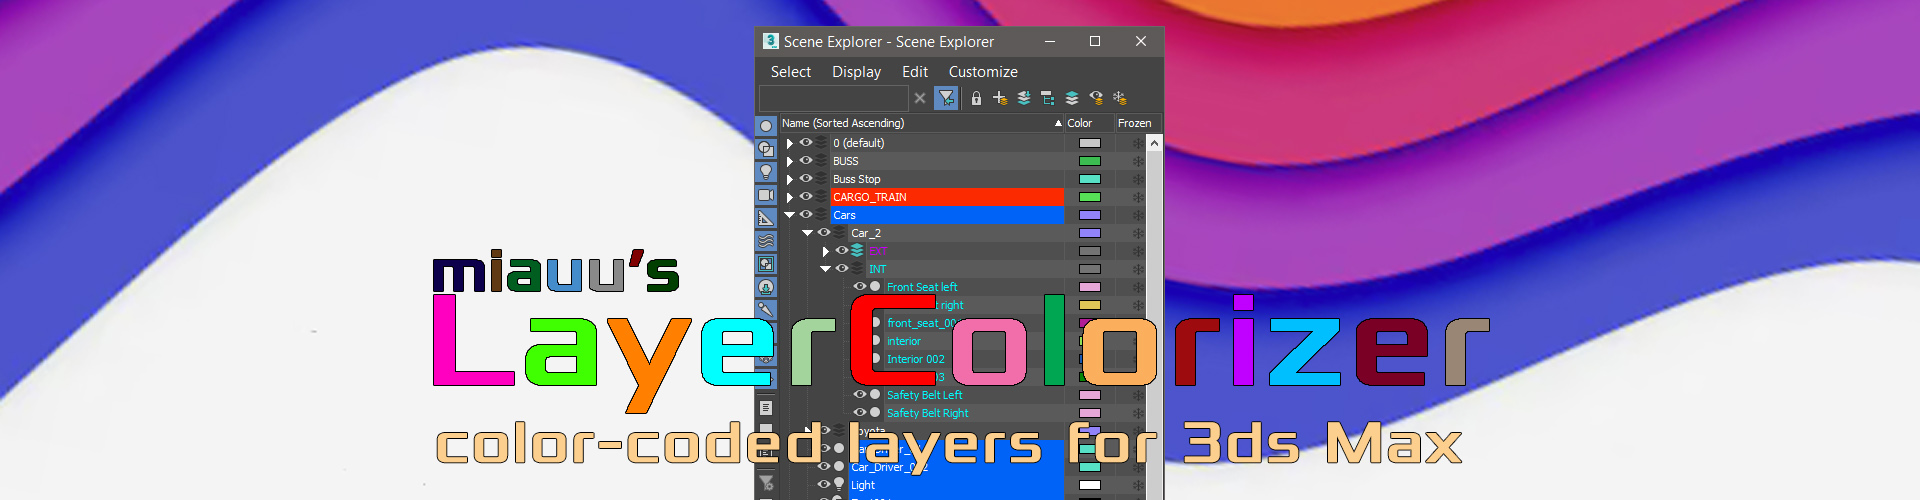Toggle the funnel filter button beside search
The height and width of the screenshot is (500, 1920).
click(945, 98)
